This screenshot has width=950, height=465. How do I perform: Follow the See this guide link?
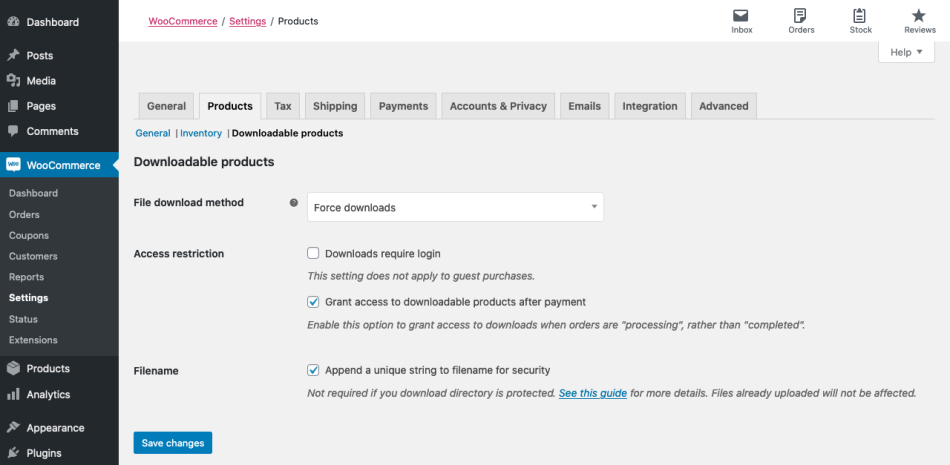[x=593, y=394]
